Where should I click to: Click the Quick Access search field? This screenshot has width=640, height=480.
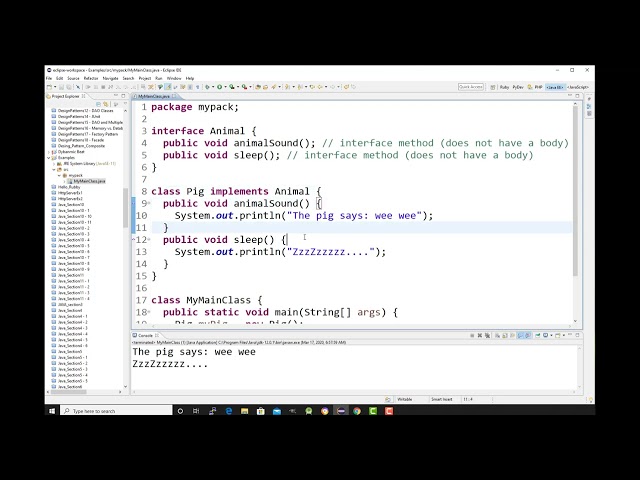pyautogui.click(x=471, y=87)
